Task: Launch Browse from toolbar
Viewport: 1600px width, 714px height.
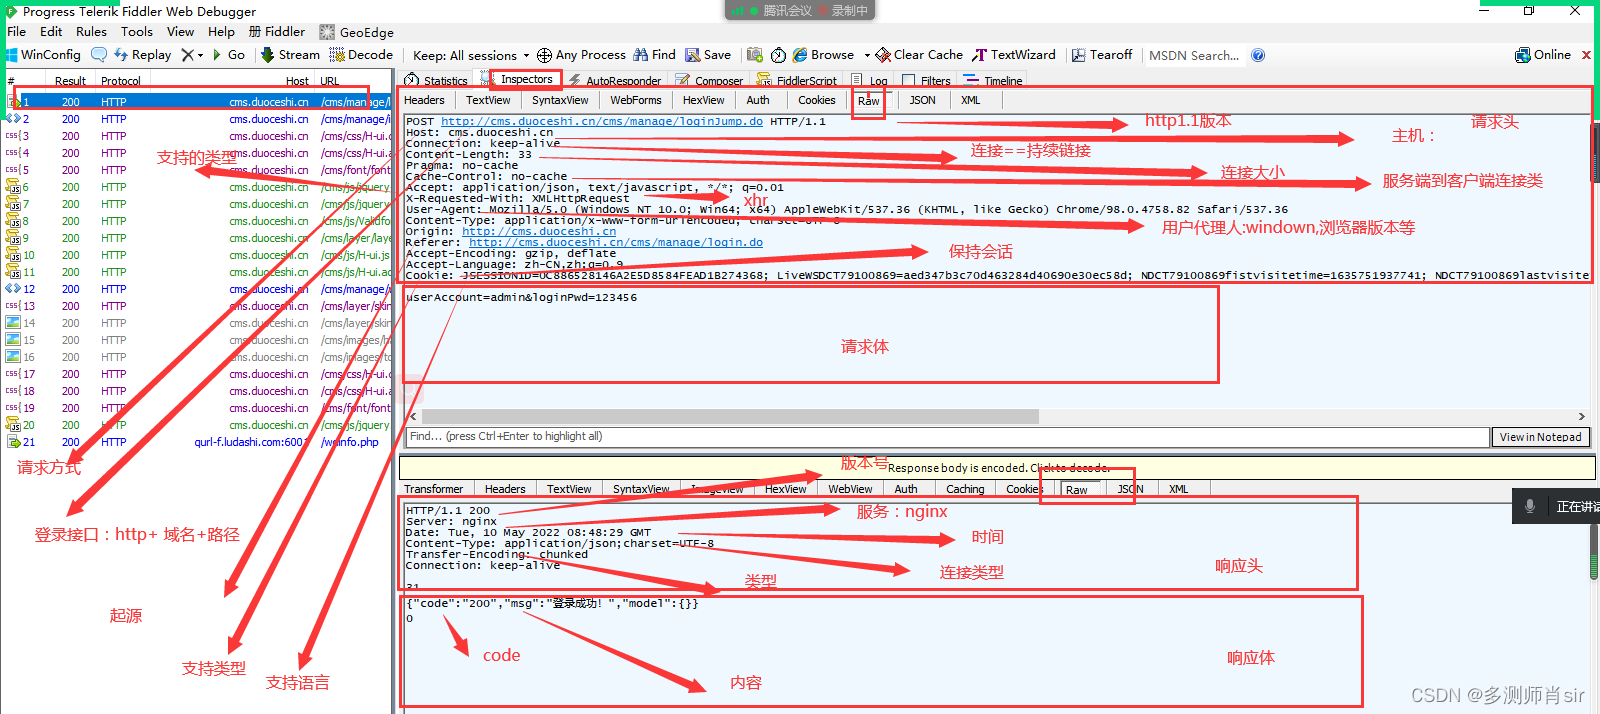Action: 824,55
